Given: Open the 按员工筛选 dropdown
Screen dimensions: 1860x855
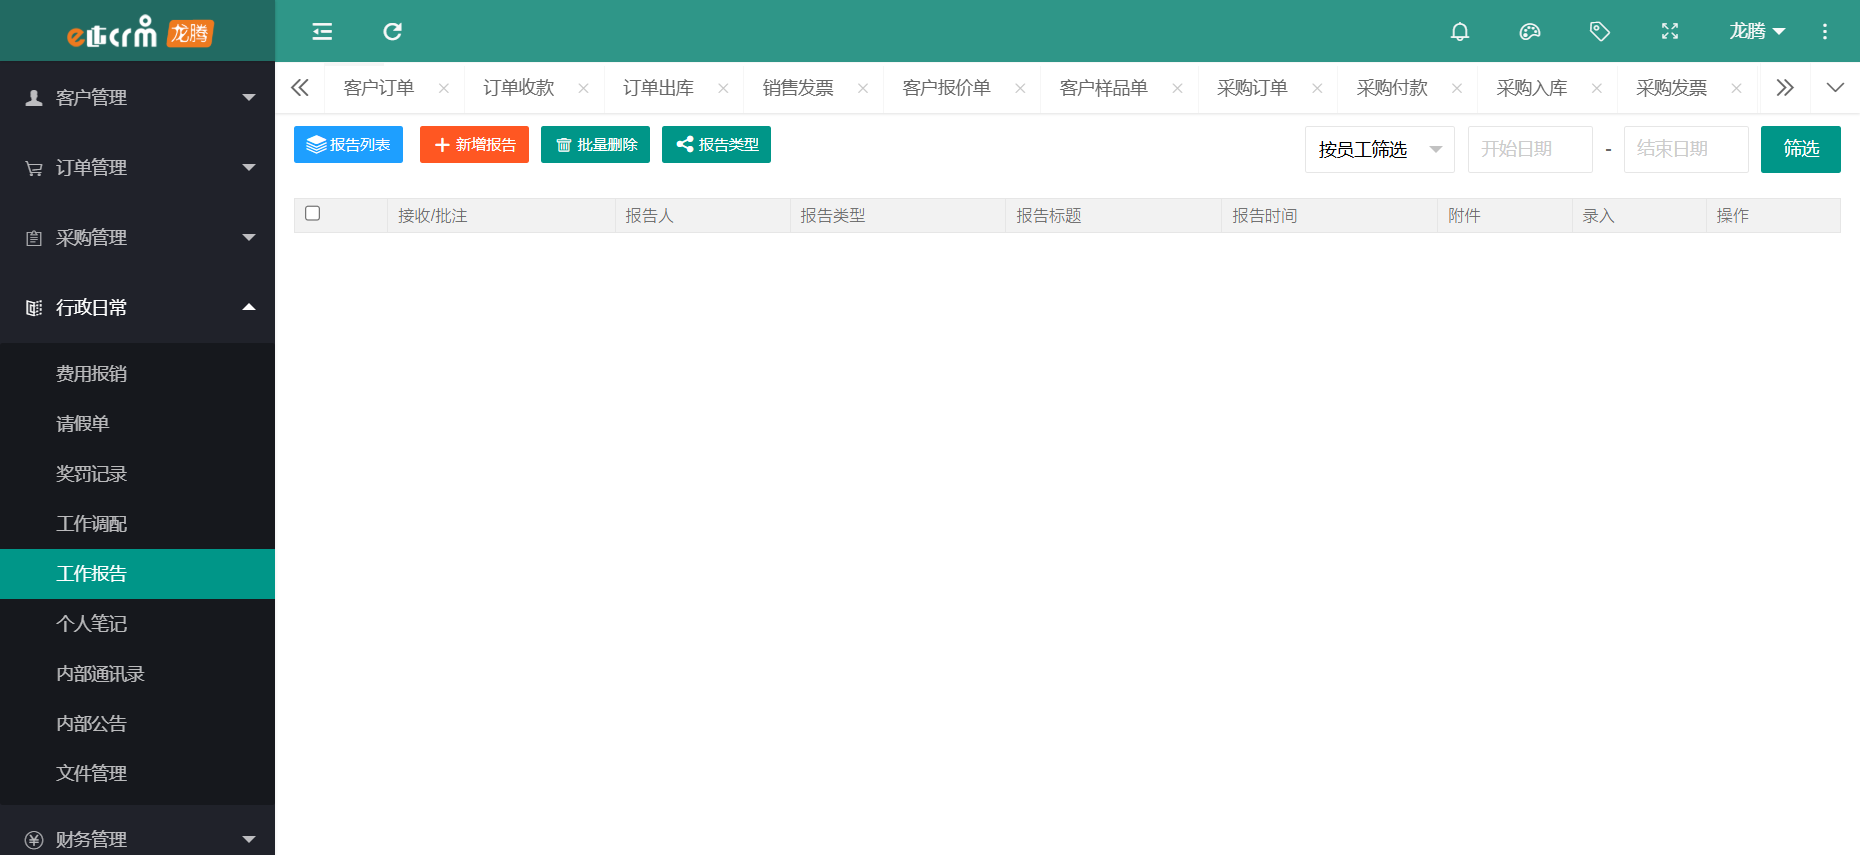Looking at the screenshot, I should pyautogui.click(x=1379, y=150).
